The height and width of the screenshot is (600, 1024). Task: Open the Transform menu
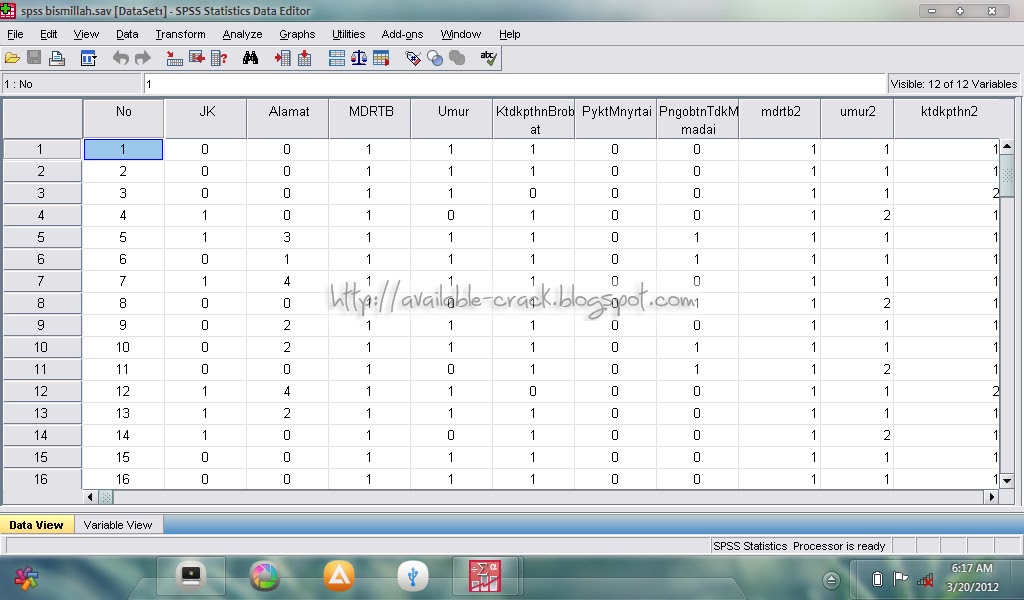tap(180, 34)
